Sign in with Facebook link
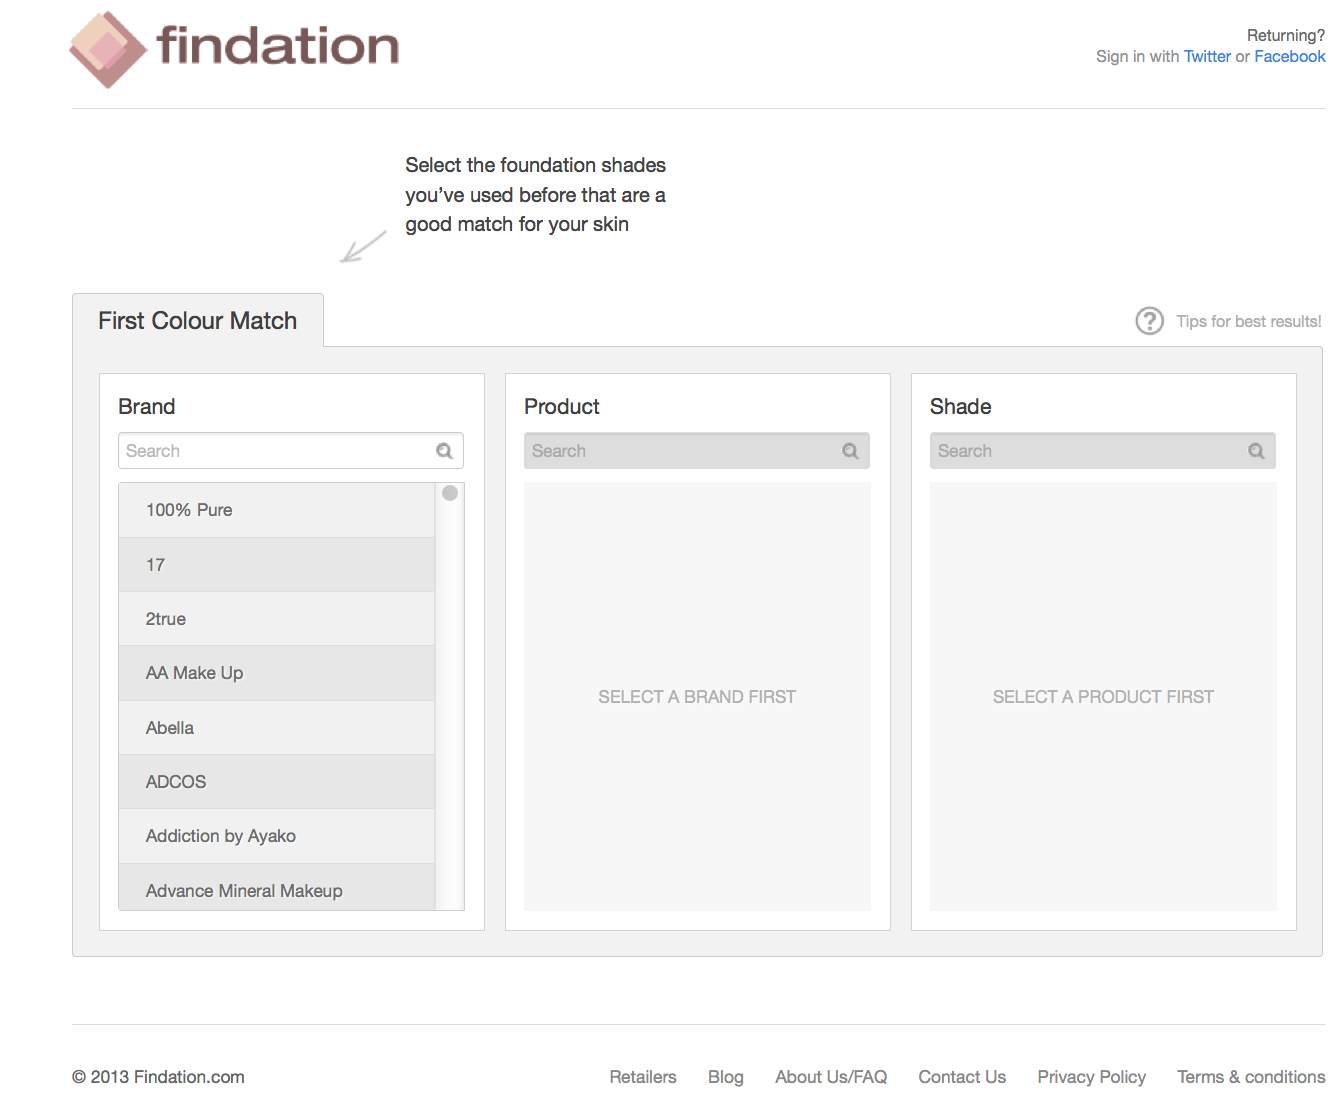Image resolution: width=1342 pixels, height=1102 pixels. [1290, 57]
